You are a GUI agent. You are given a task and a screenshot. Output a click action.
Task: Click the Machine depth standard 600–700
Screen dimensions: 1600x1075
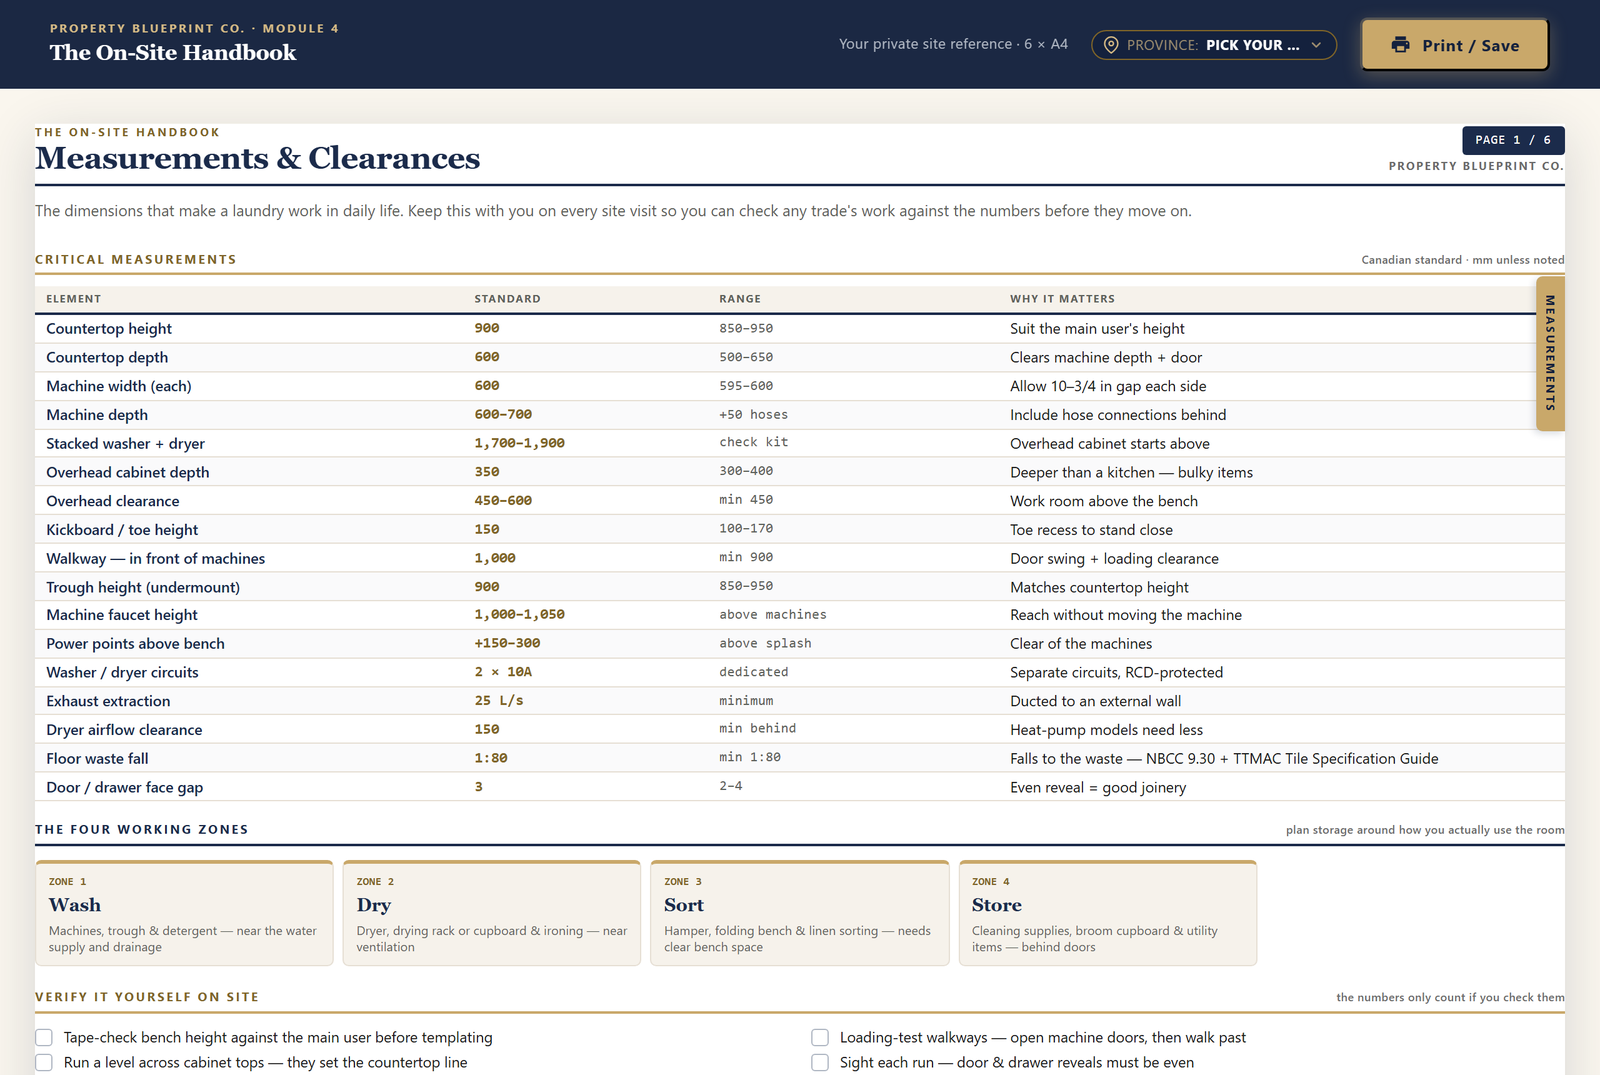(x=503, y=415)
